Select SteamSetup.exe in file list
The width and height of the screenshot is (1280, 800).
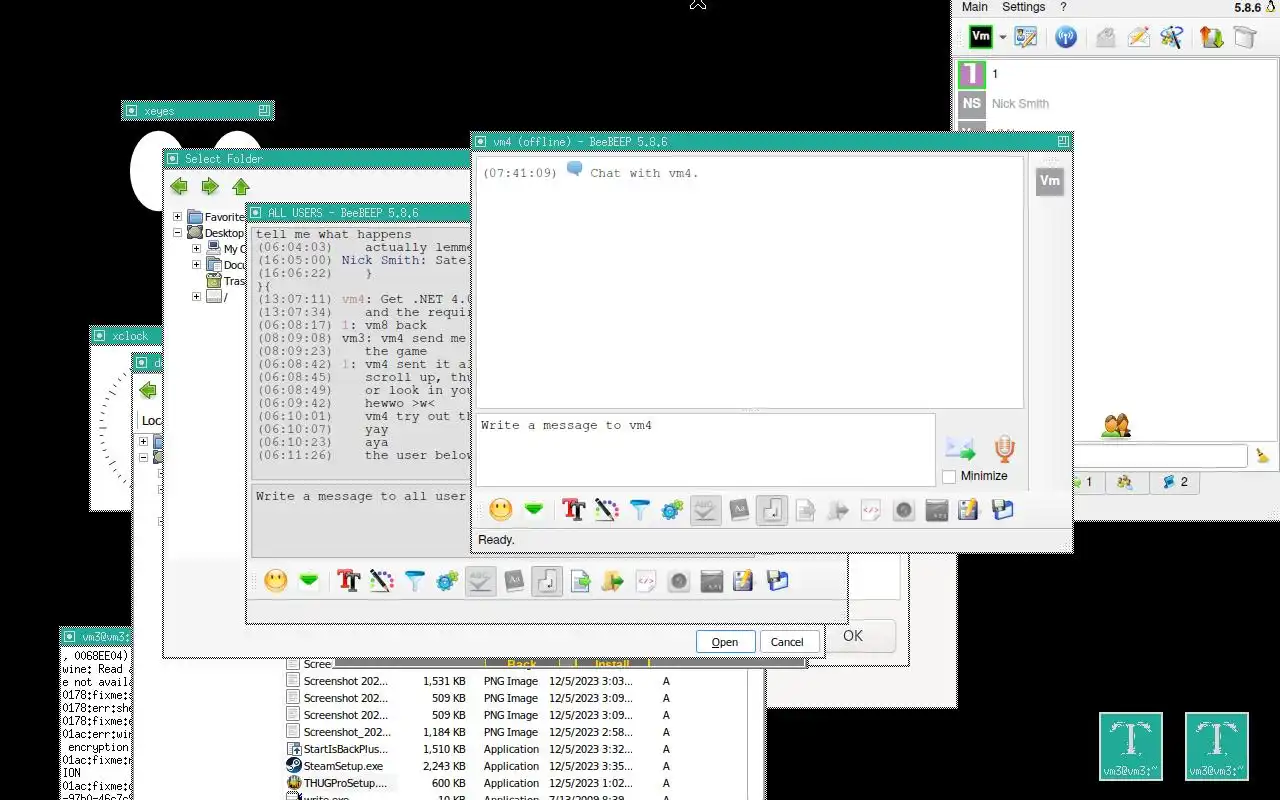point(343,766)
